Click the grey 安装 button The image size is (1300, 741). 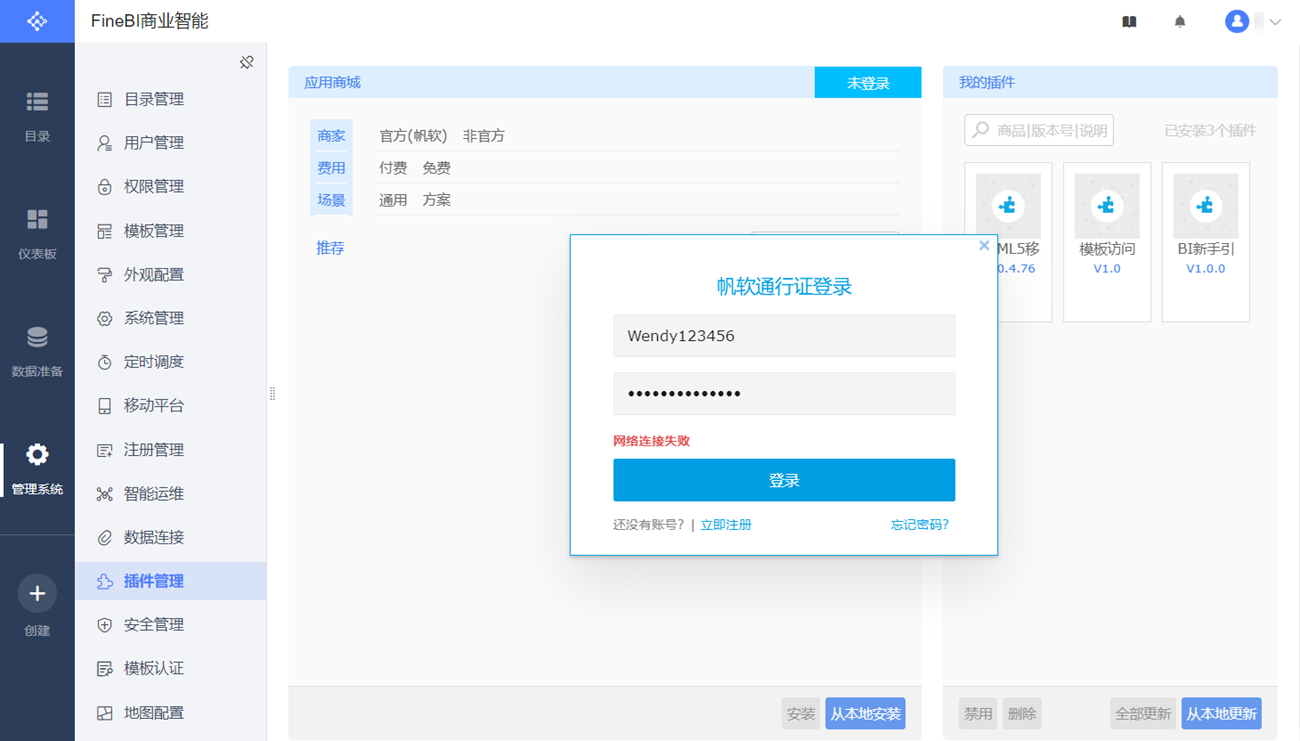click(x=801, y=714)
